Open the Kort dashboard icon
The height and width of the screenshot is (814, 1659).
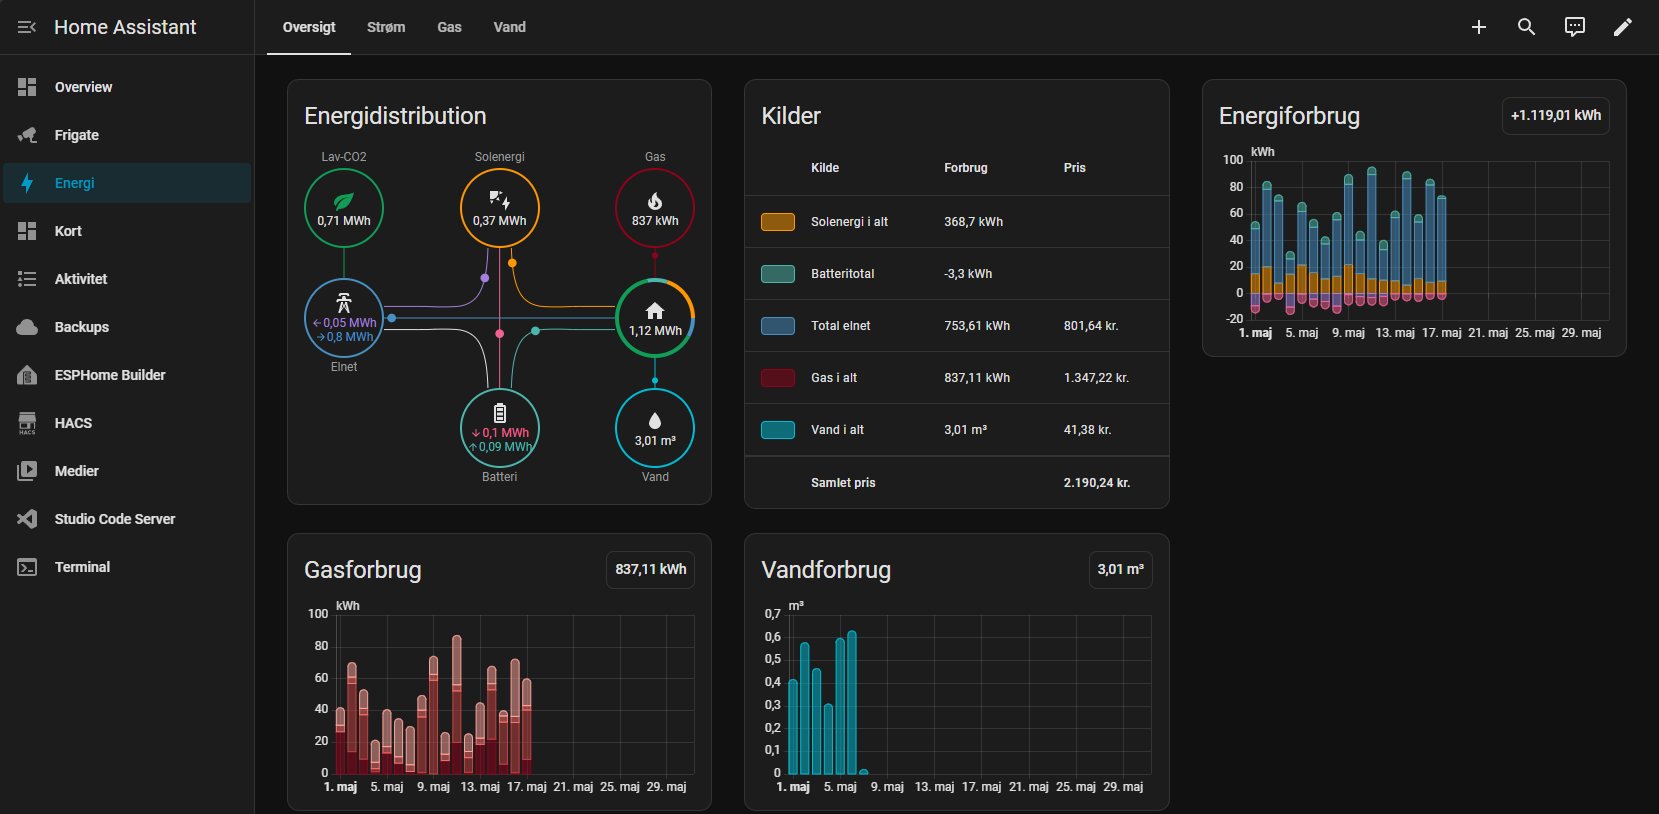tap(27, 231)
